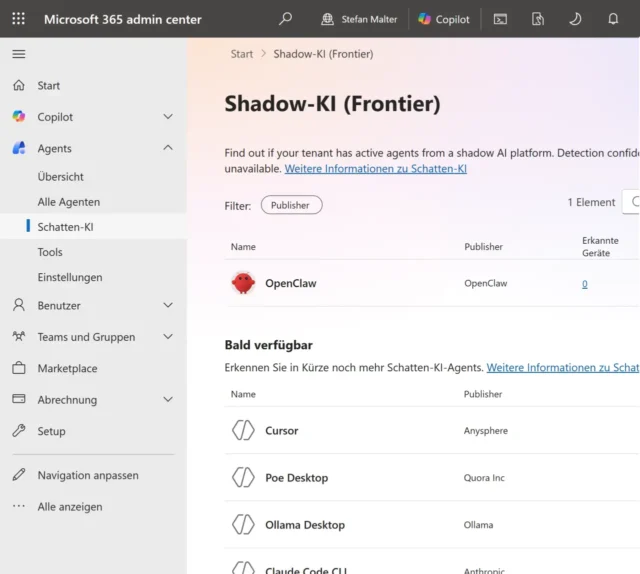Click the Cursor row name

[x=282, y=431]
